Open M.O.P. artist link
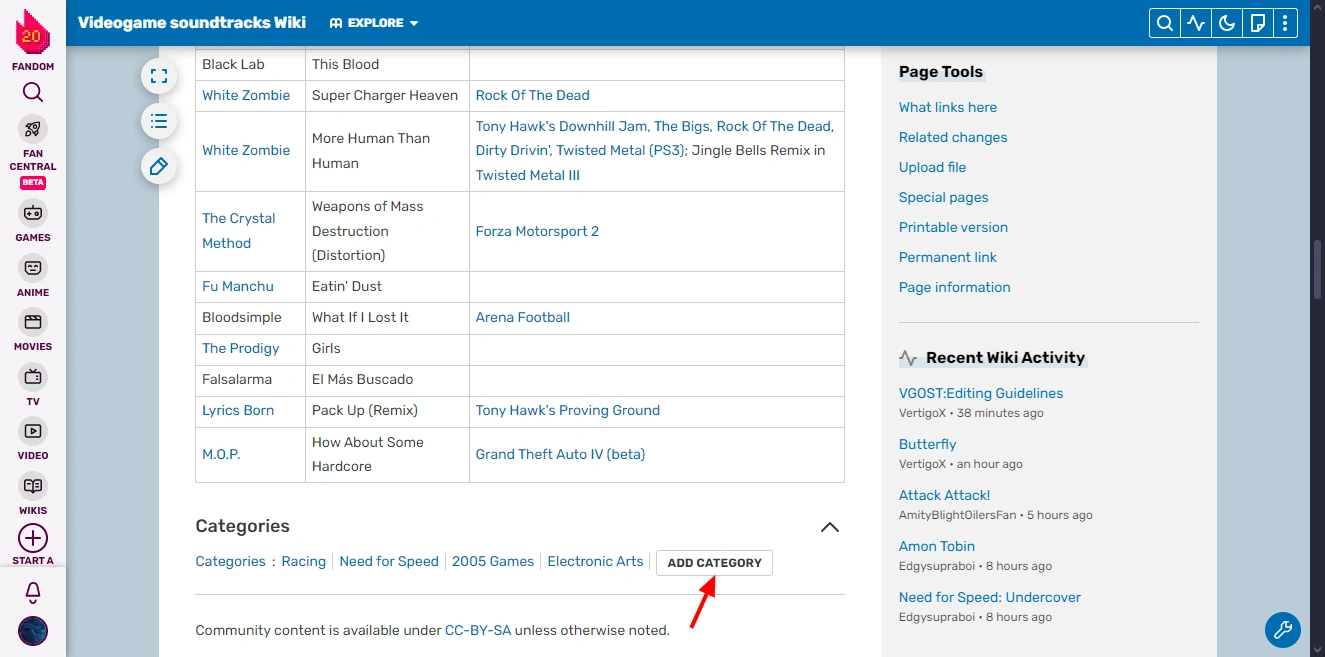The width and height of the screenshot is (1325, 657). [221, 454]
